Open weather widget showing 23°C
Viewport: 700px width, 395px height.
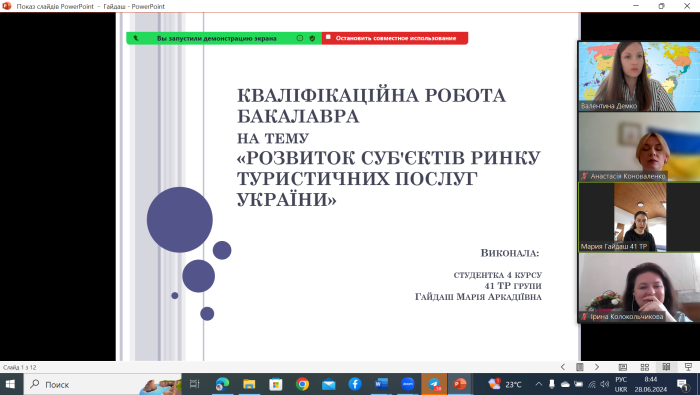tap(505, 384)
